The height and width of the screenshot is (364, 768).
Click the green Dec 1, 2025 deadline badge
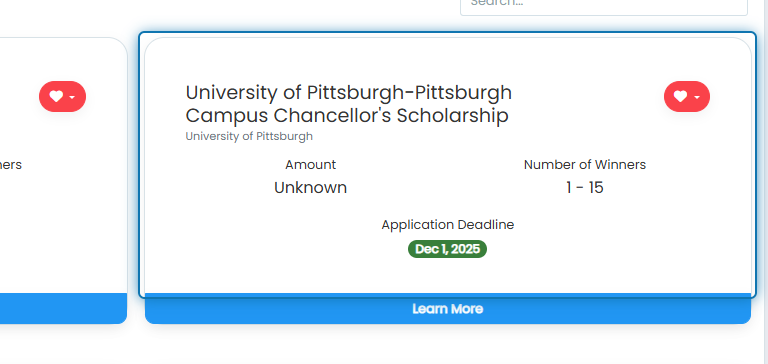(448, 249)
